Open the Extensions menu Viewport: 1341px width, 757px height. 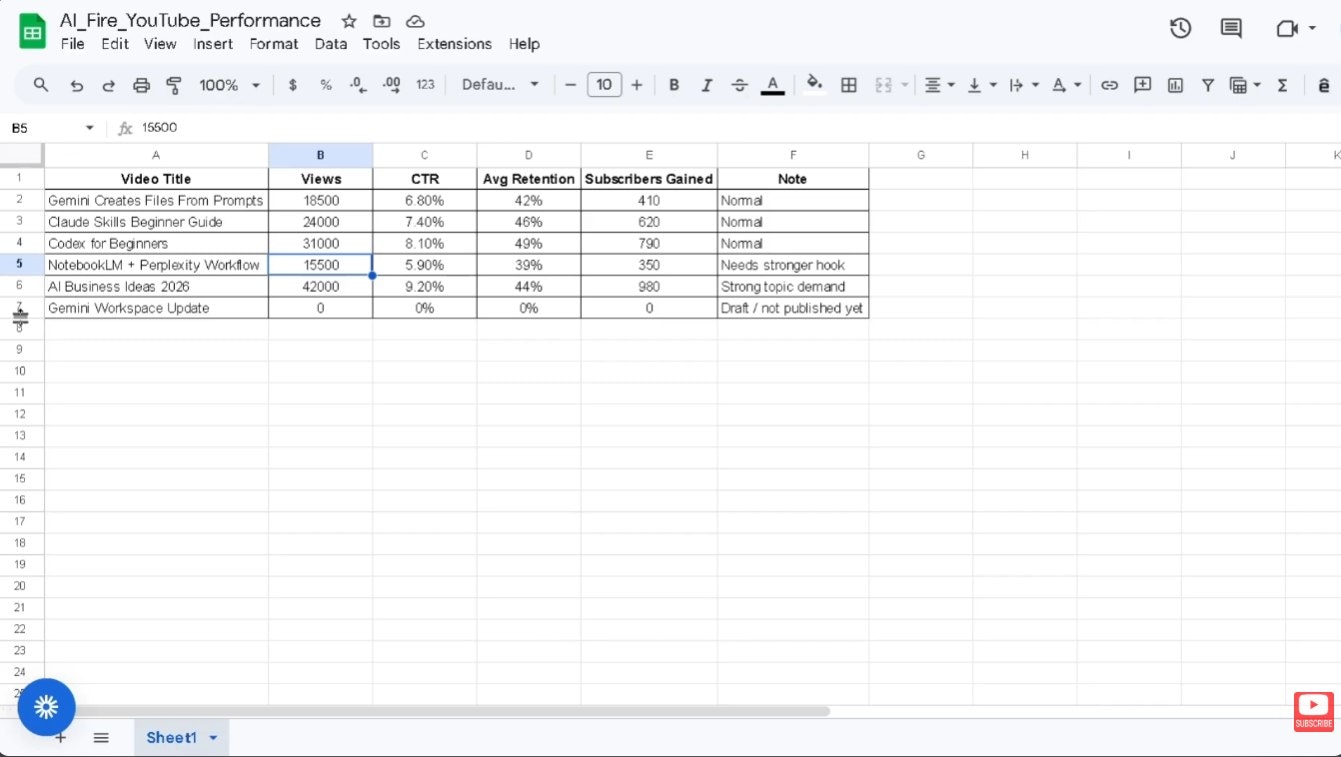[x=454, y=44]
